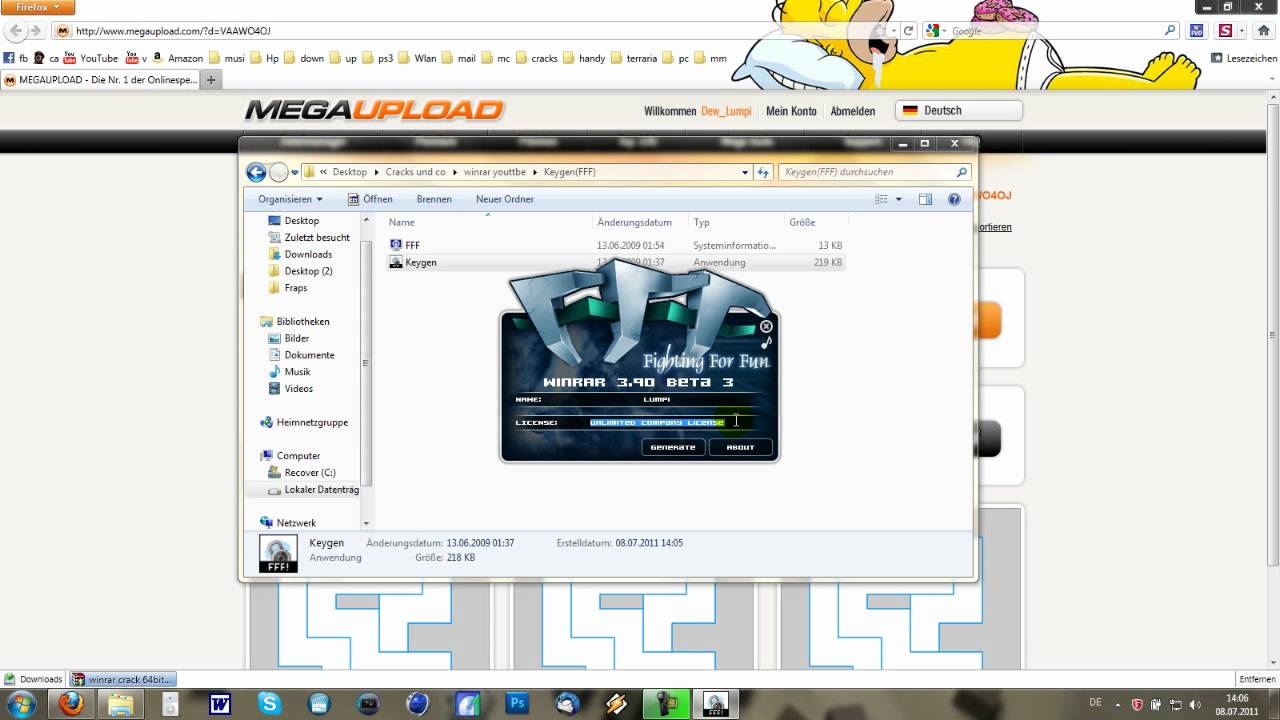The image size is (1280, 720).
Task: Open Dokumente library
Action: click(x=309, y=355)
